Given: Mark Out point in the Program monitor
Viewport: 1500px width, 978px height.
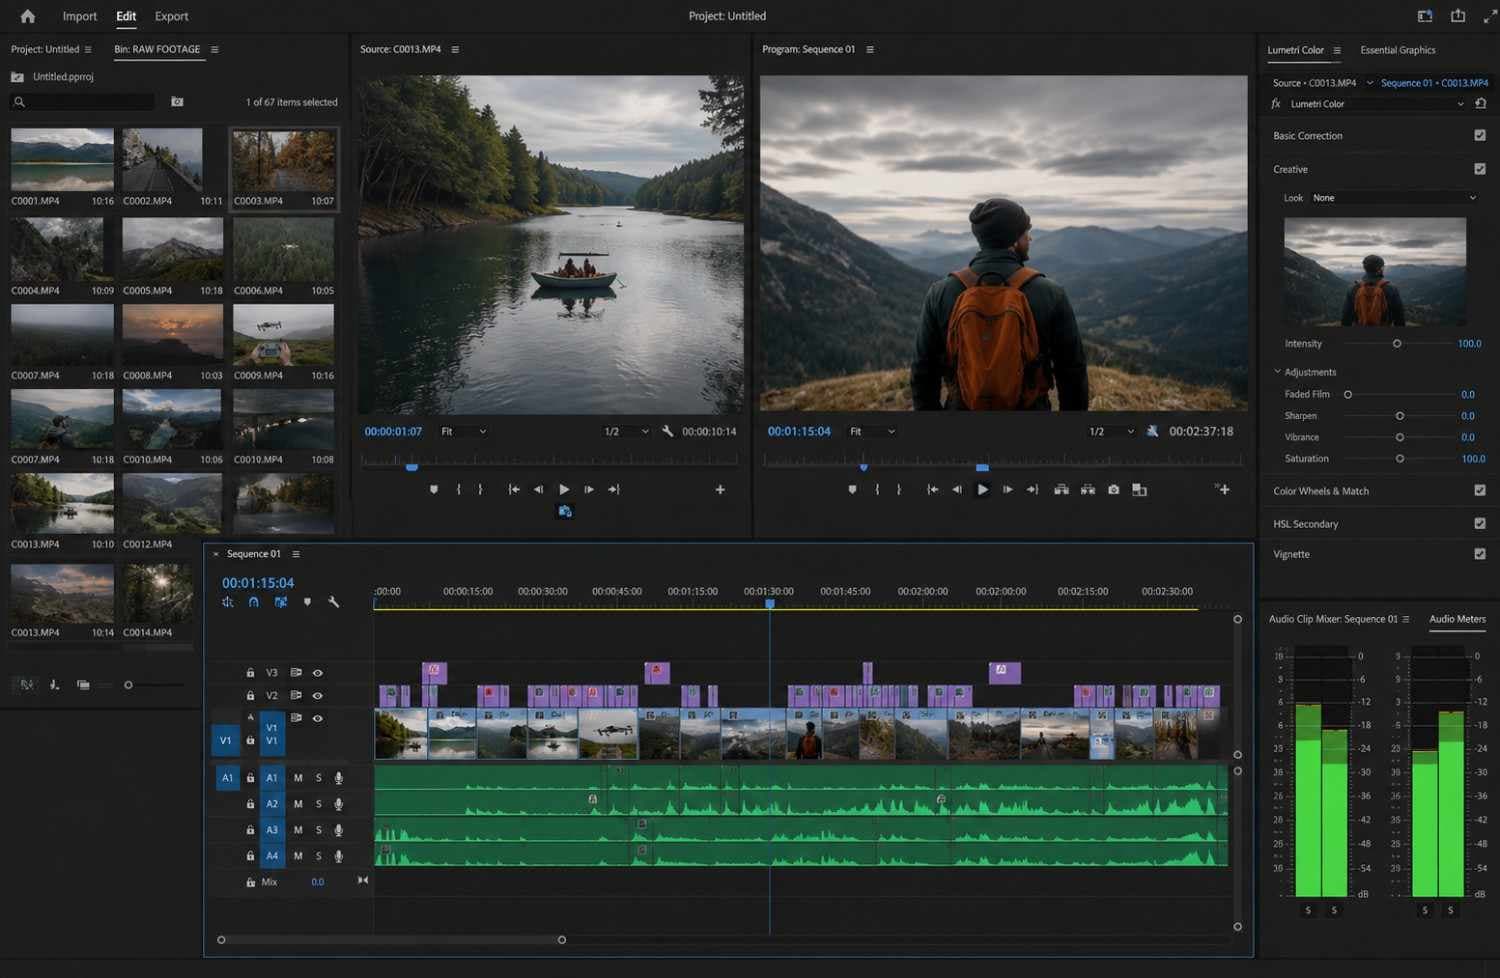Looking at the screenshot, I should 898,489.
